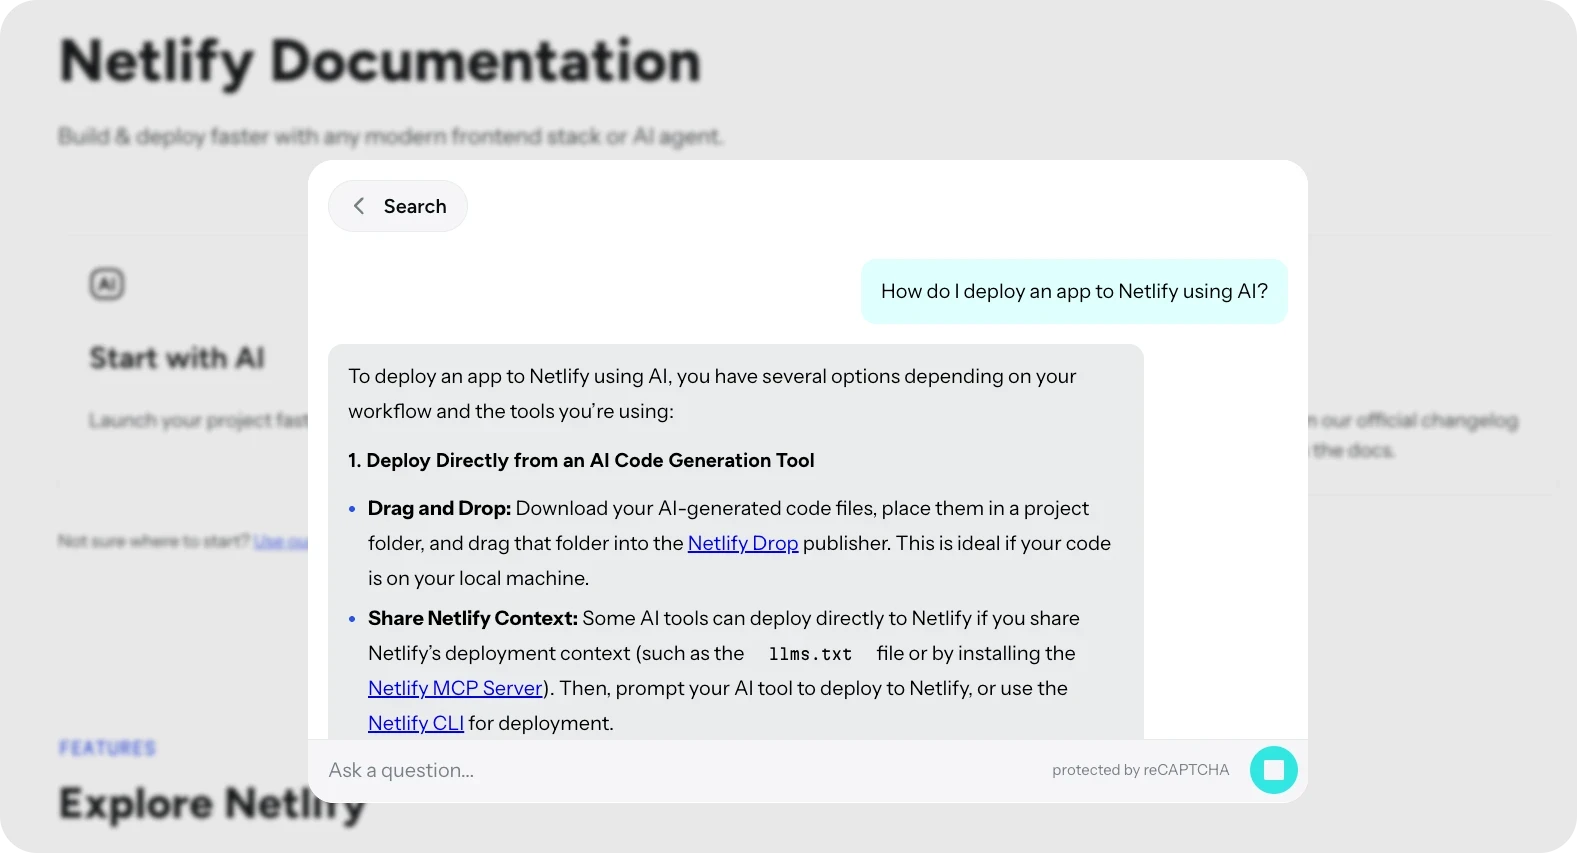The width and height of the screenshot is (1577, 853).
Task: Stop the response with the teal stop button
Action: 1273,770
